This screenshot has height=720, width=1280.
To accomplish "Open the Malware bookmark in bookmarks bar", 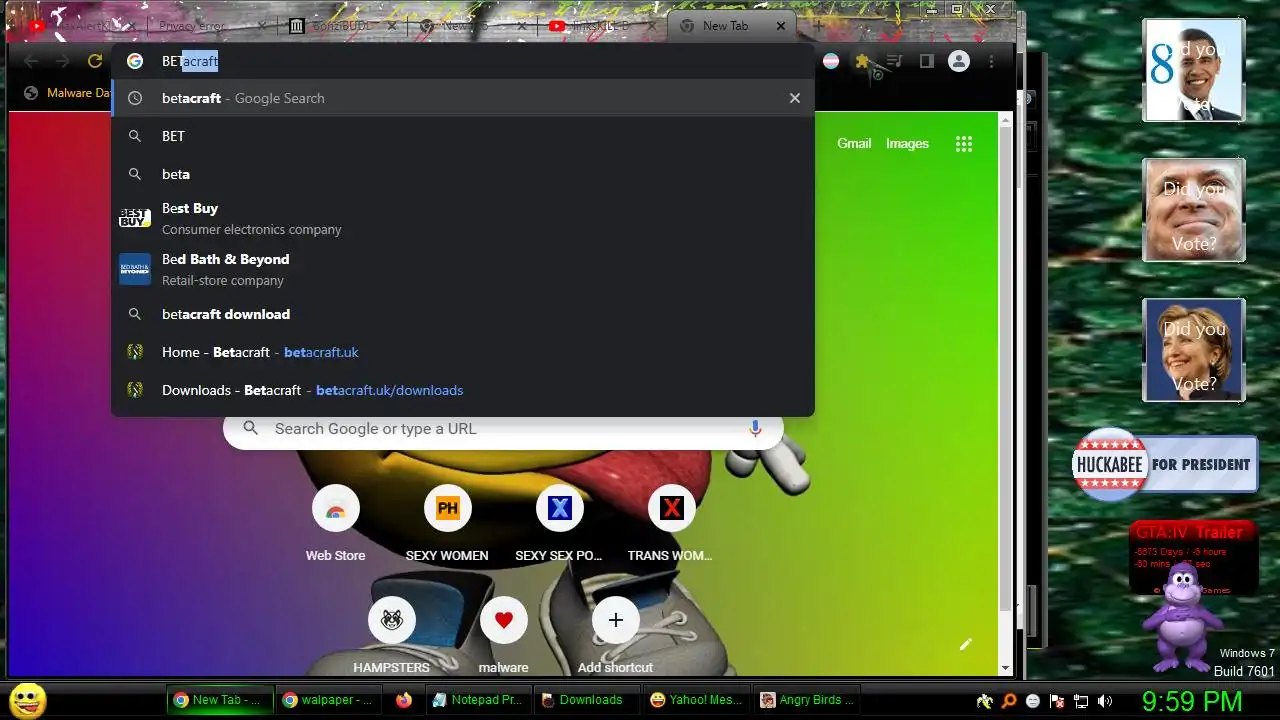I will pos(68,93).
